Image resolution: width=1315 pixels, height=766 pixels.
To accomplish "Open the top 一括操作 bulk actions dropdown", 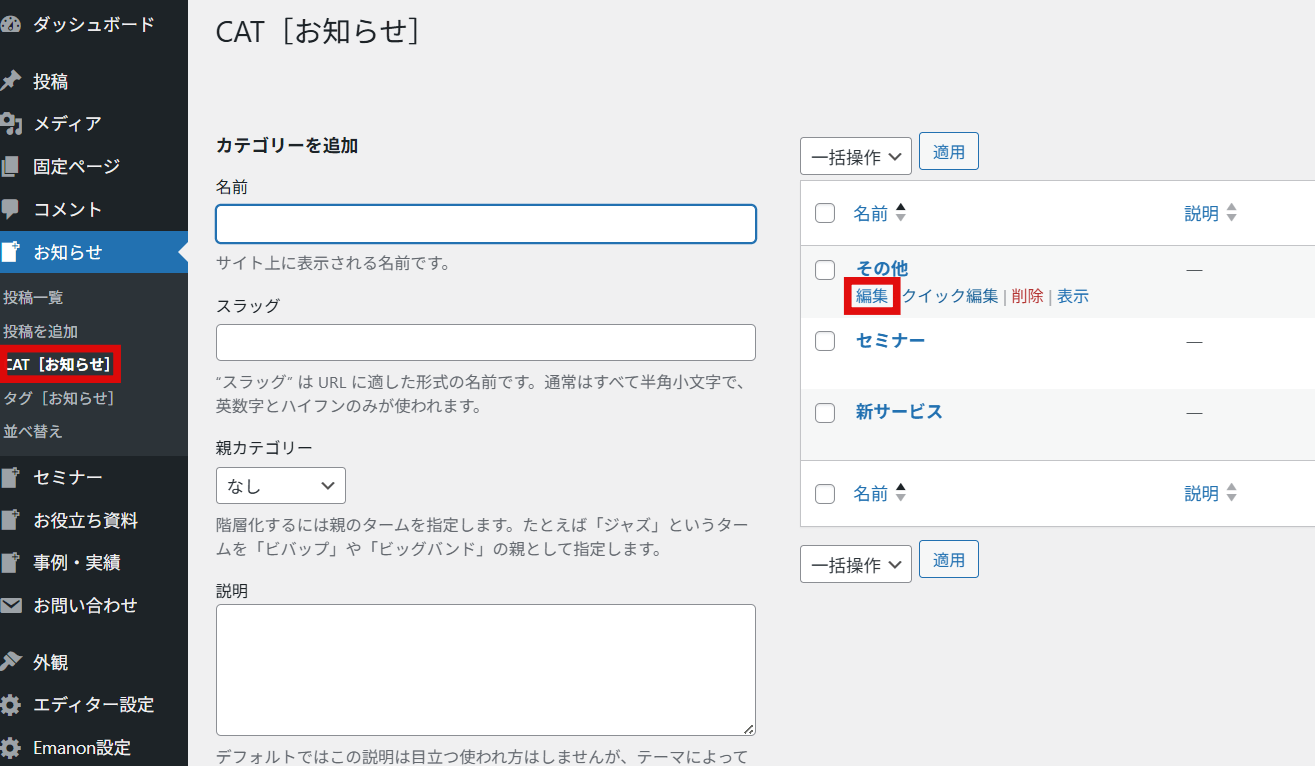I will click(x=855, y=157).
